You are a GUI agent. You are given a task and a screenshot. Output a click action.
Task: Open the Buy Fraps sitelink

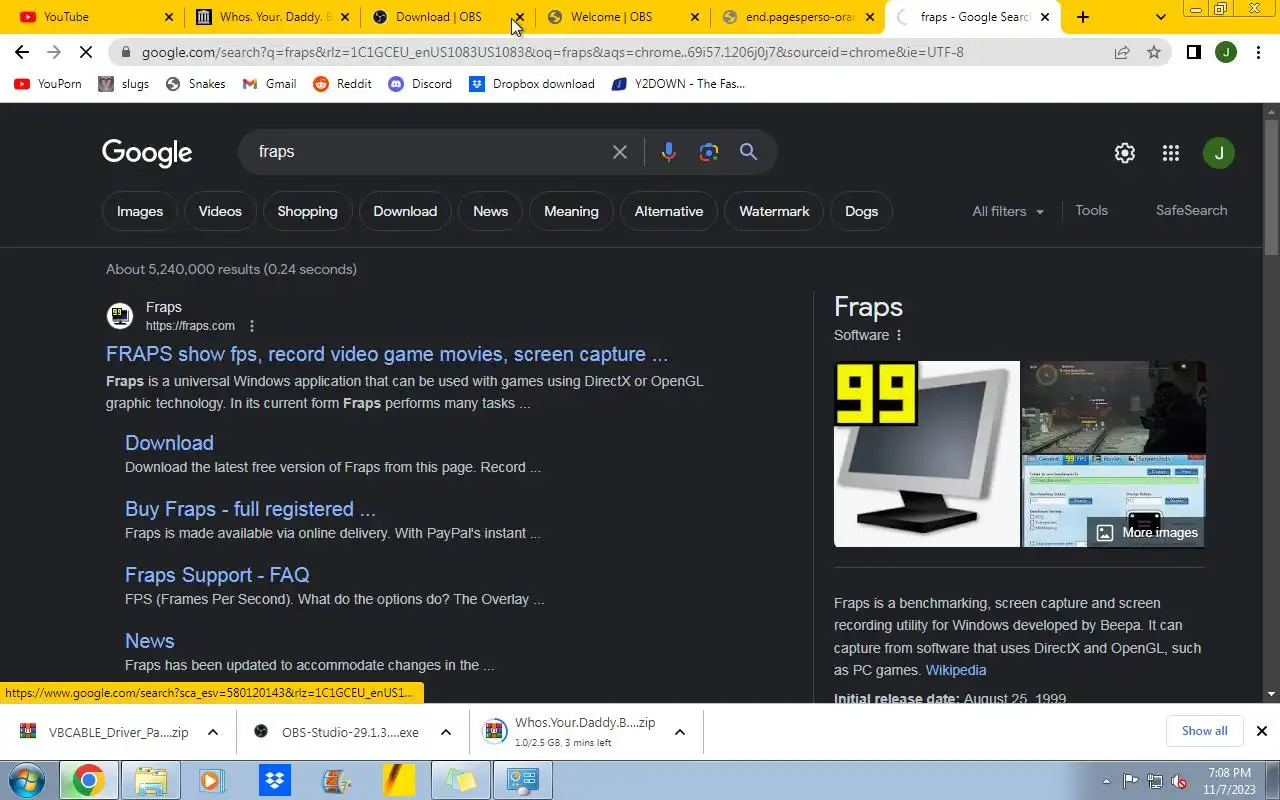pyautogui.click(x=250, y=509)
